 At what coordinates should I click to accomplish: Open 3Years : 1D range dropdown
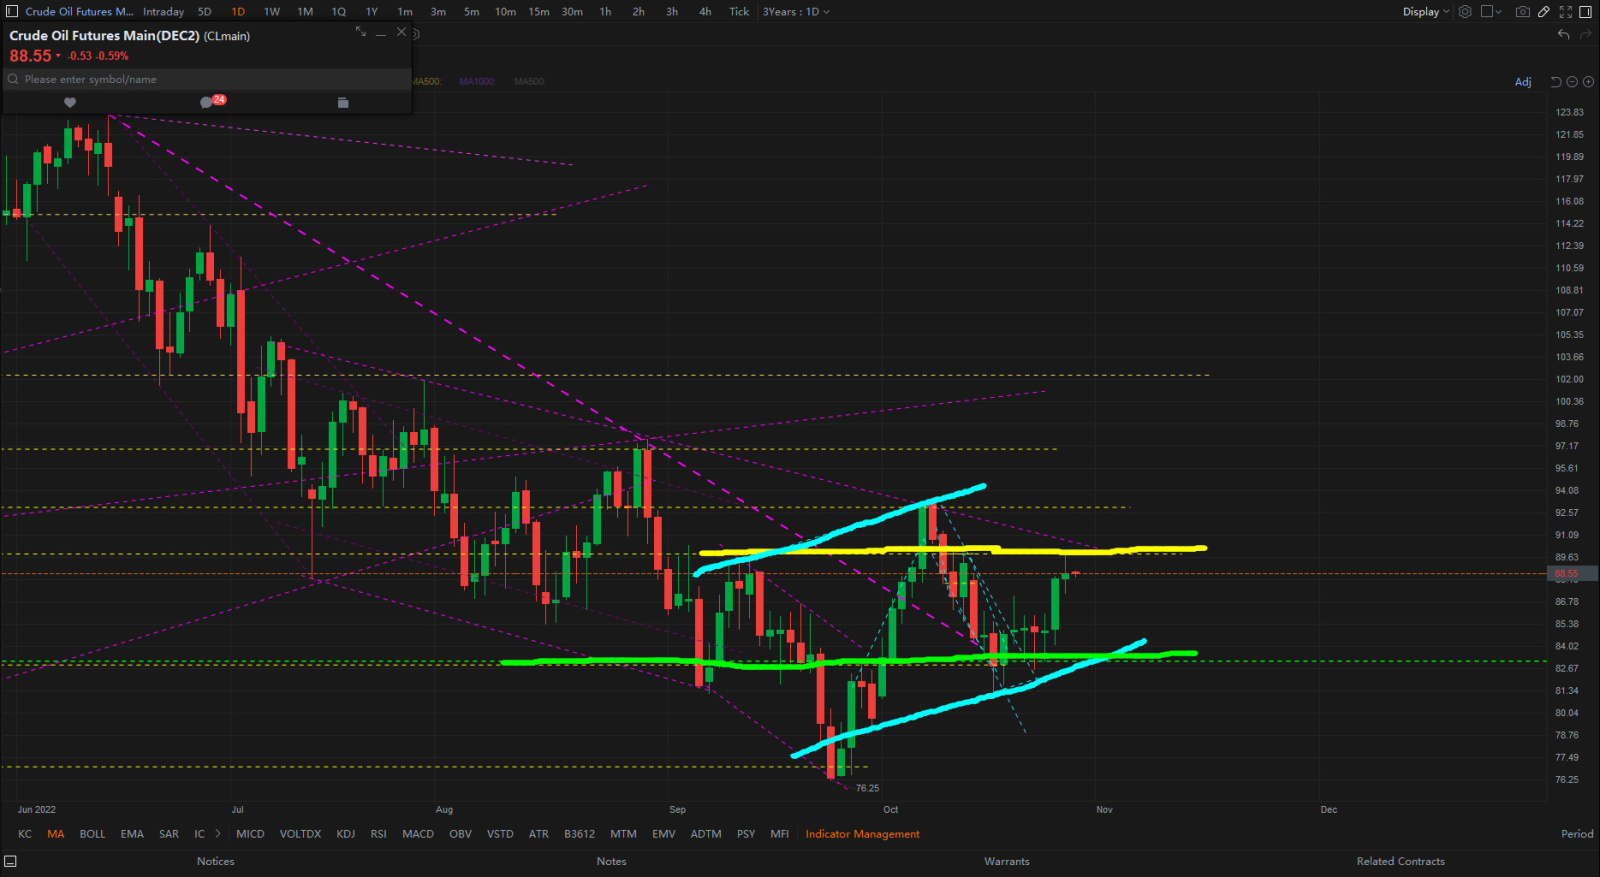796,12
